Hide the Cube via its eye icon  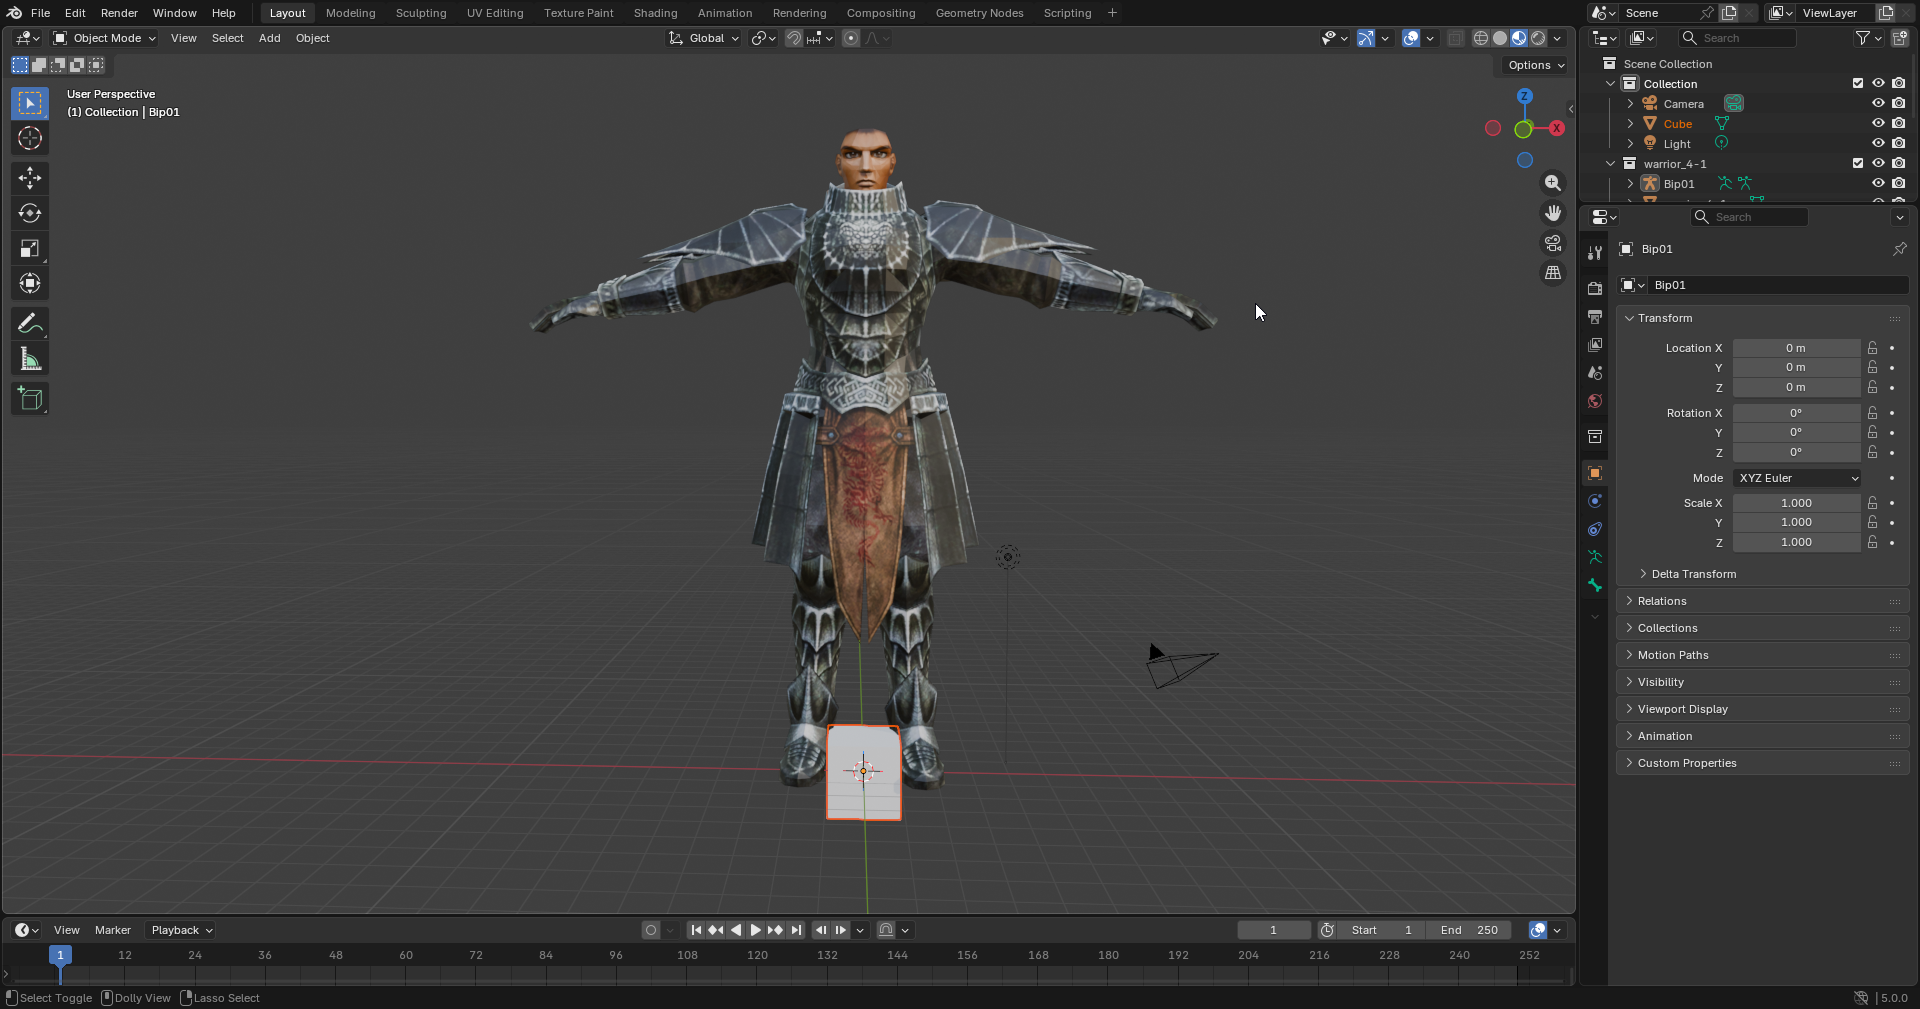coord(1878,123)
